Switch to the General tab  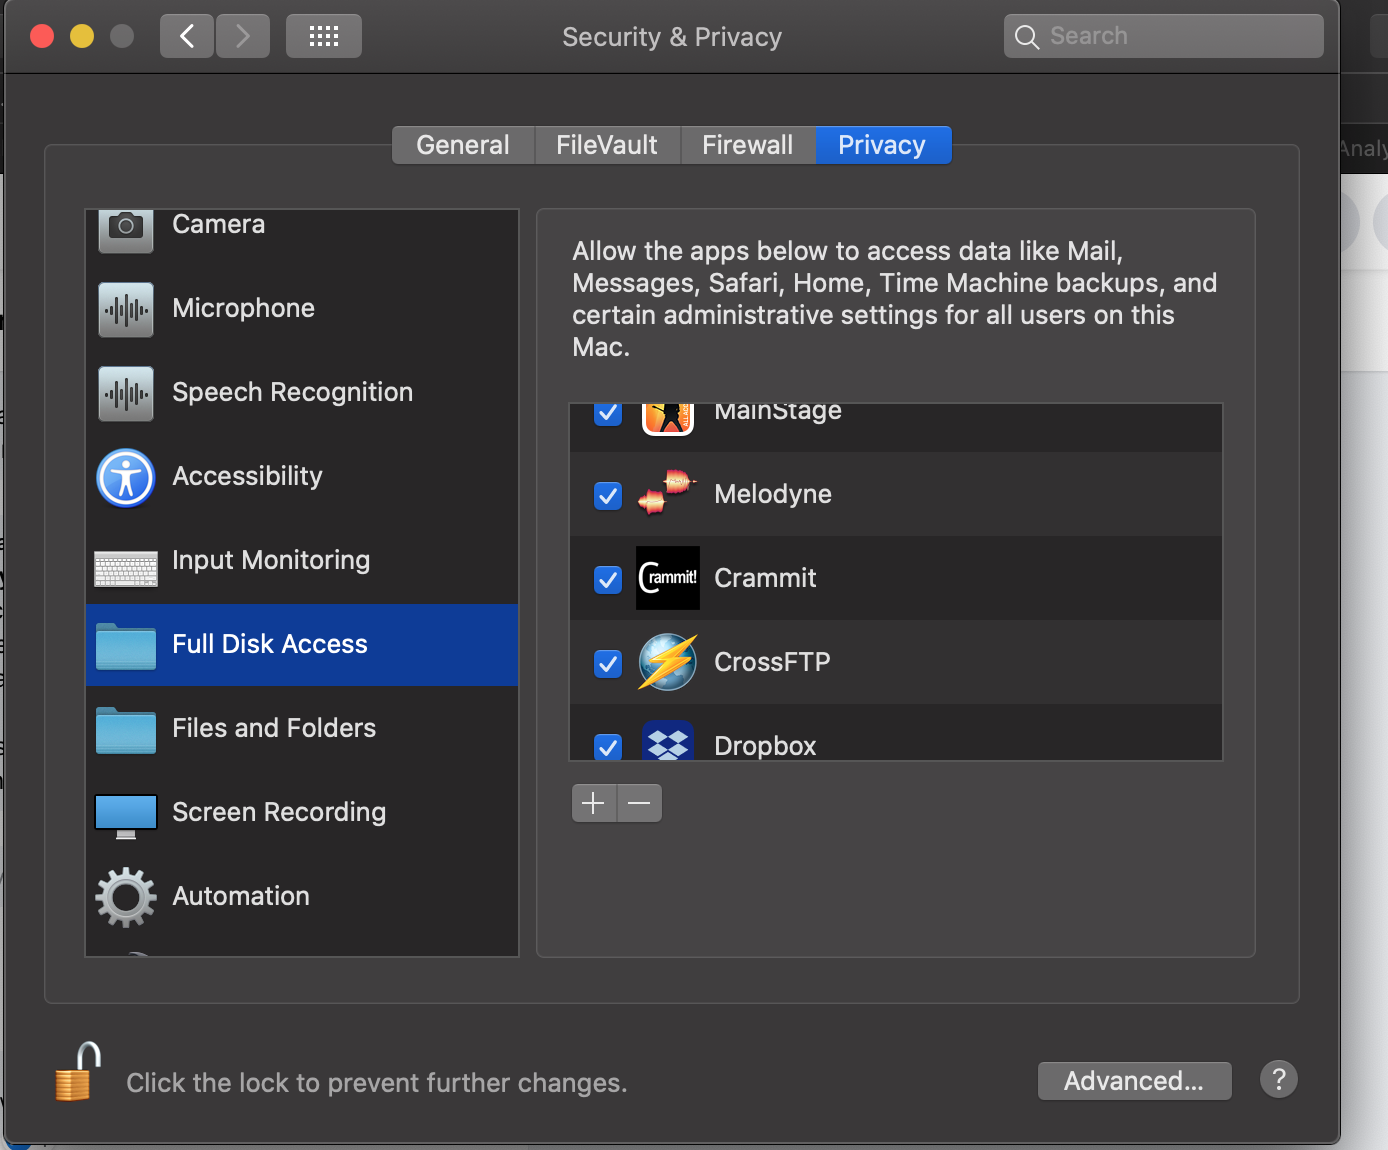(463, 145)
